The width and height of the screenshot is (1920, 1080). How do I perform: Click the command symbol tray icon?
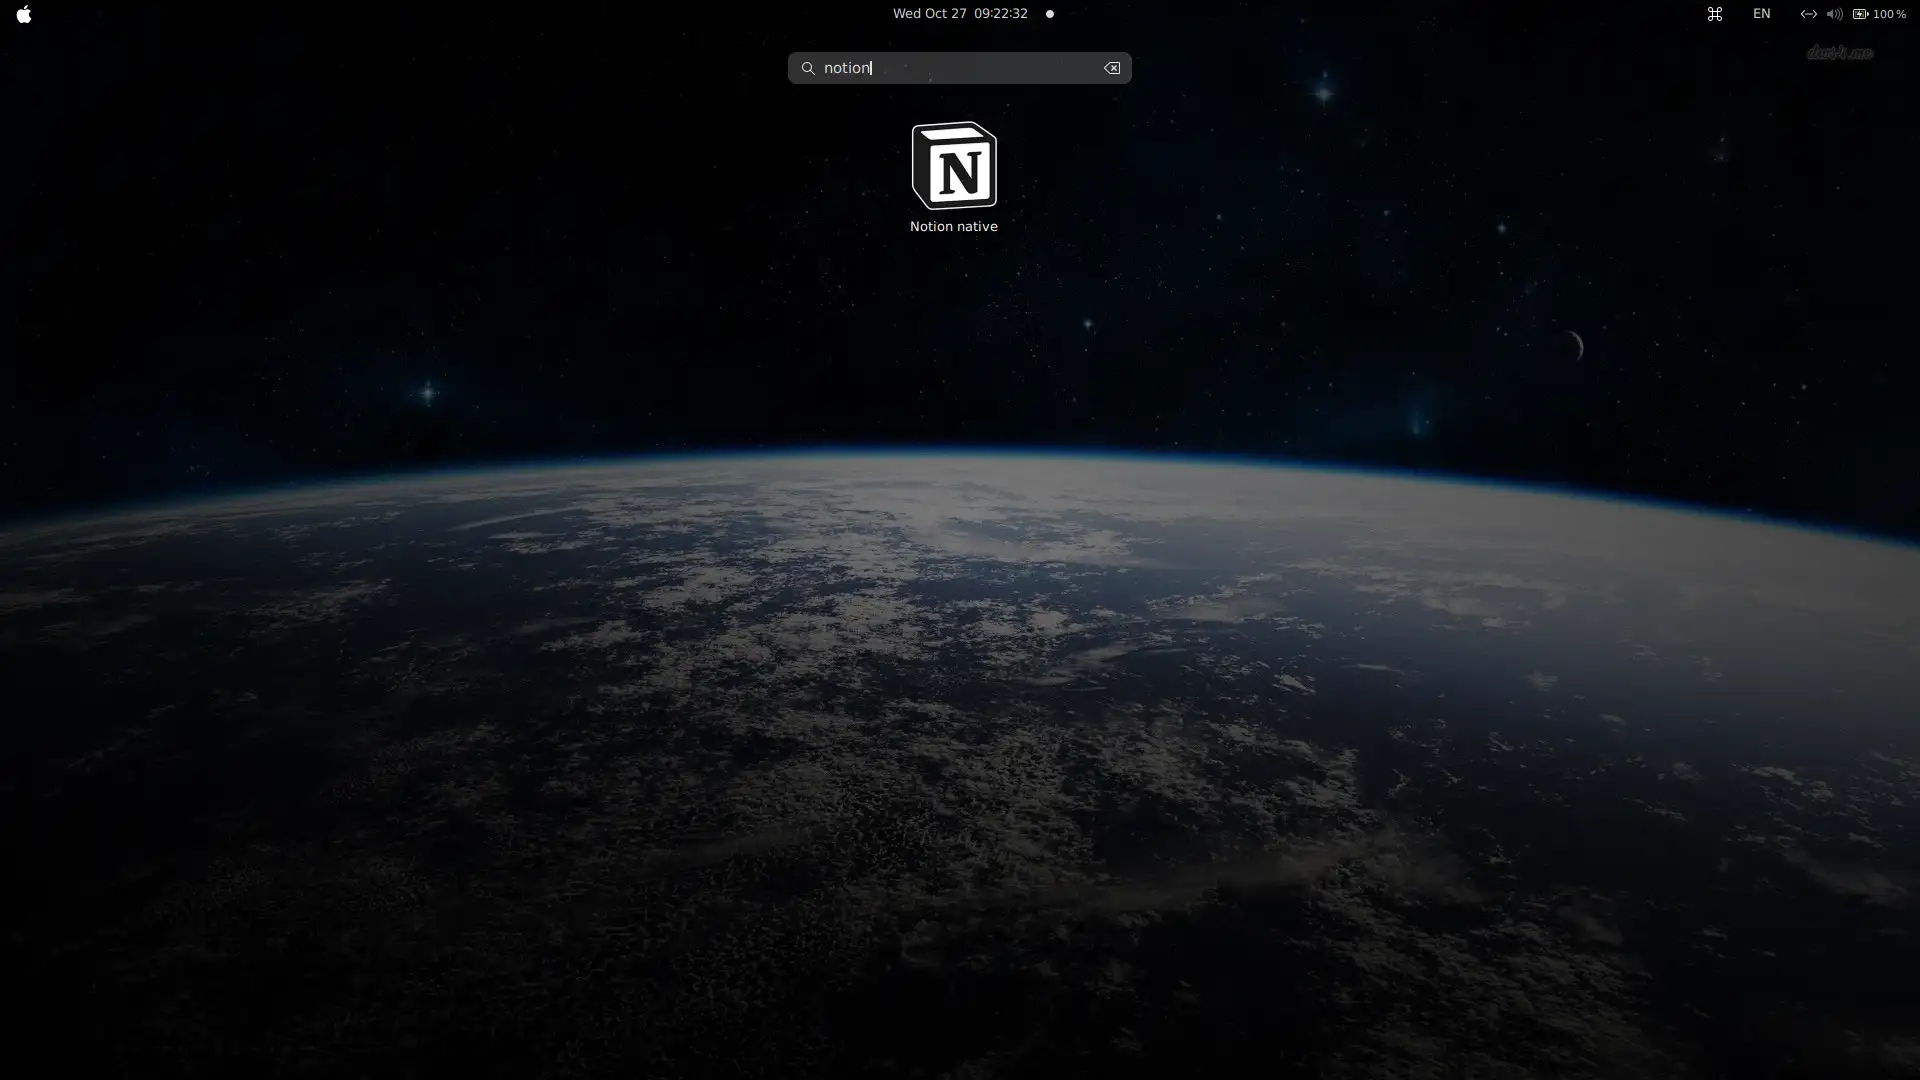pyautogui.click(x=1714, y=14)
